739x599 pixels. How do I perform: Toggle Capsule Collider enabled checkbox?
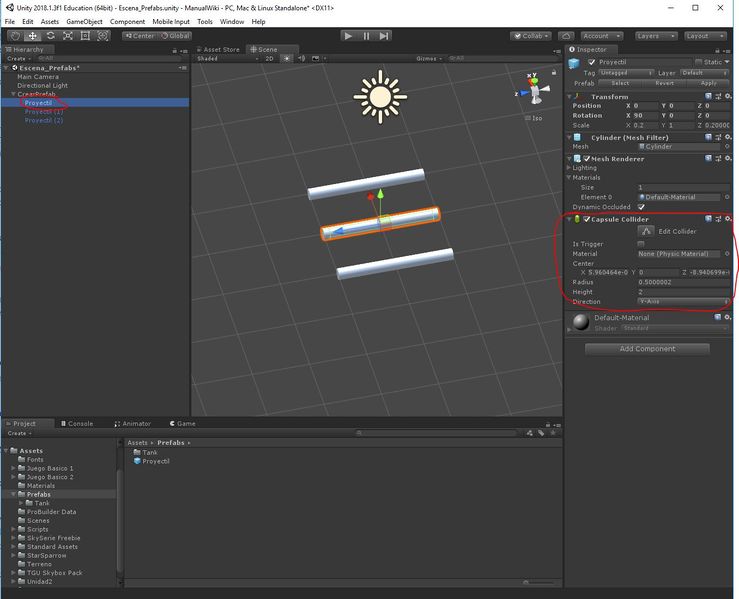[587, 219]
